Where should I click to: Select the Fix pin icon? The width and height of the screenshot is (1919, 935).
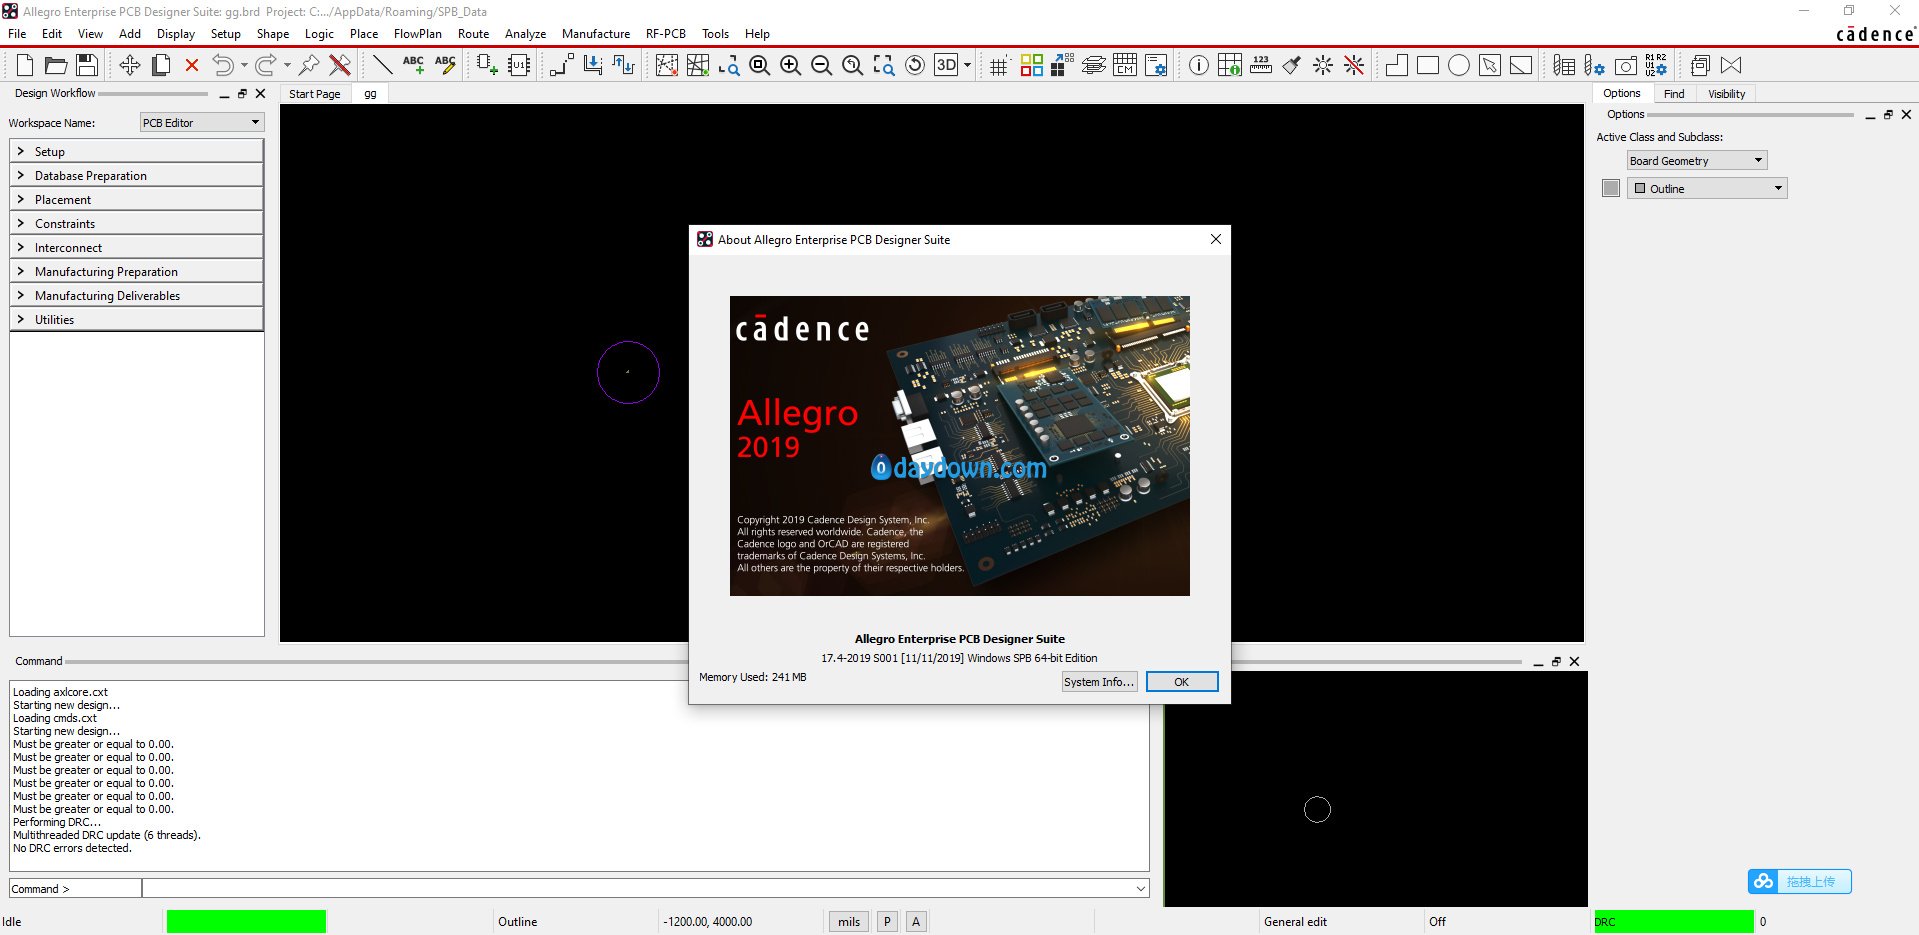(x=309, y=65)
